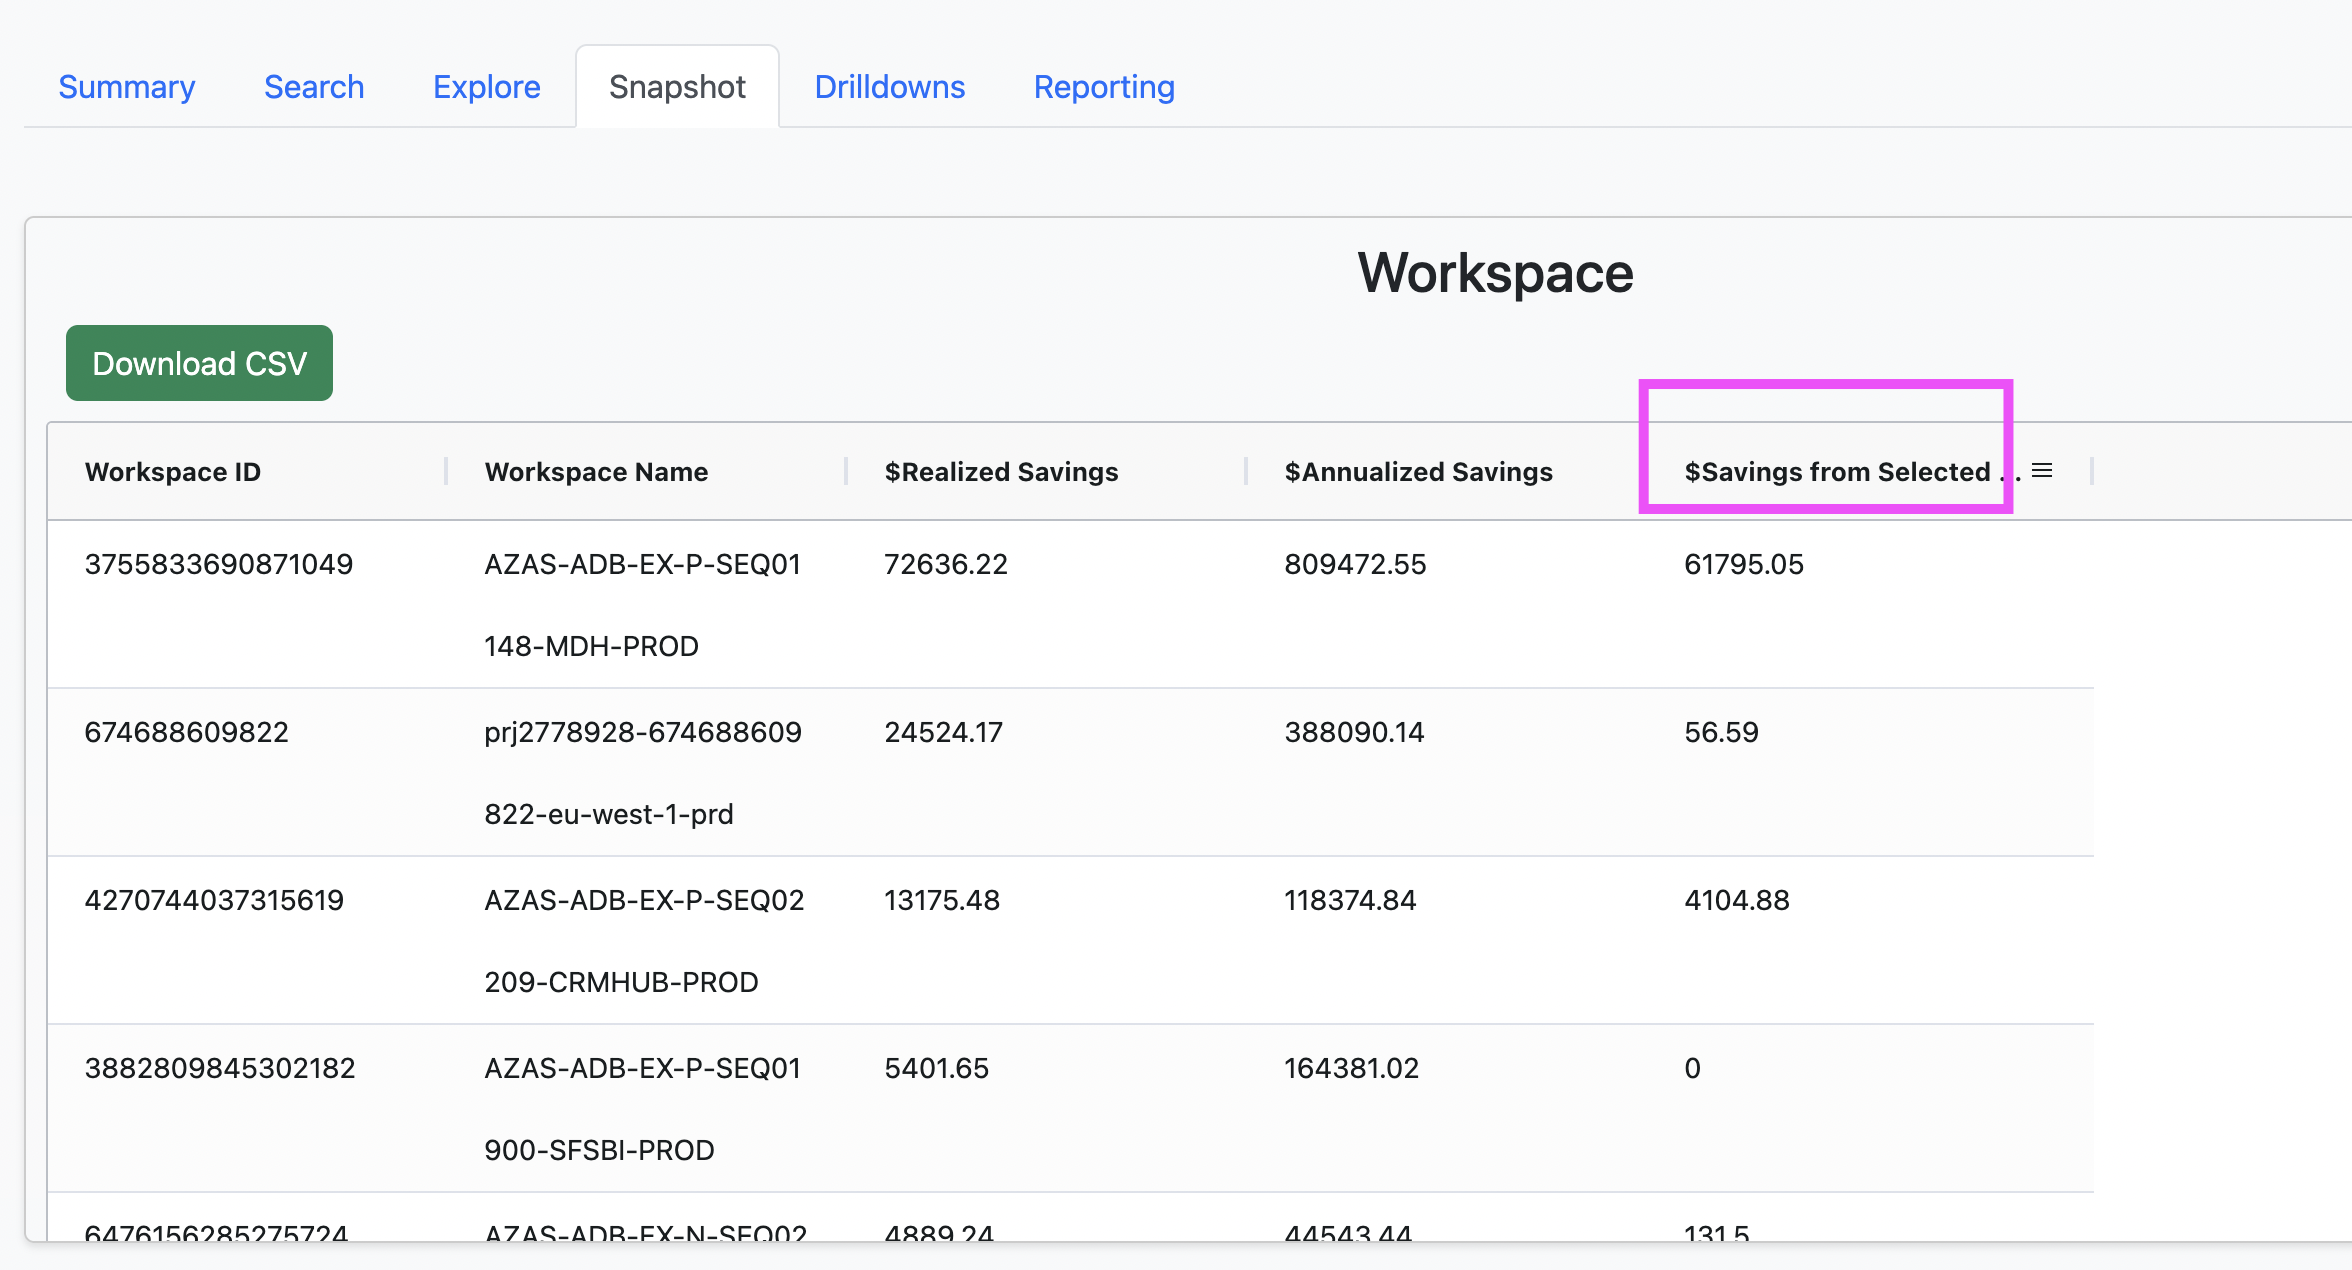The height and width of the screenshot is (1270, 2352).
Task: Go to the Explore tab
Action: [x=487, y=87]
